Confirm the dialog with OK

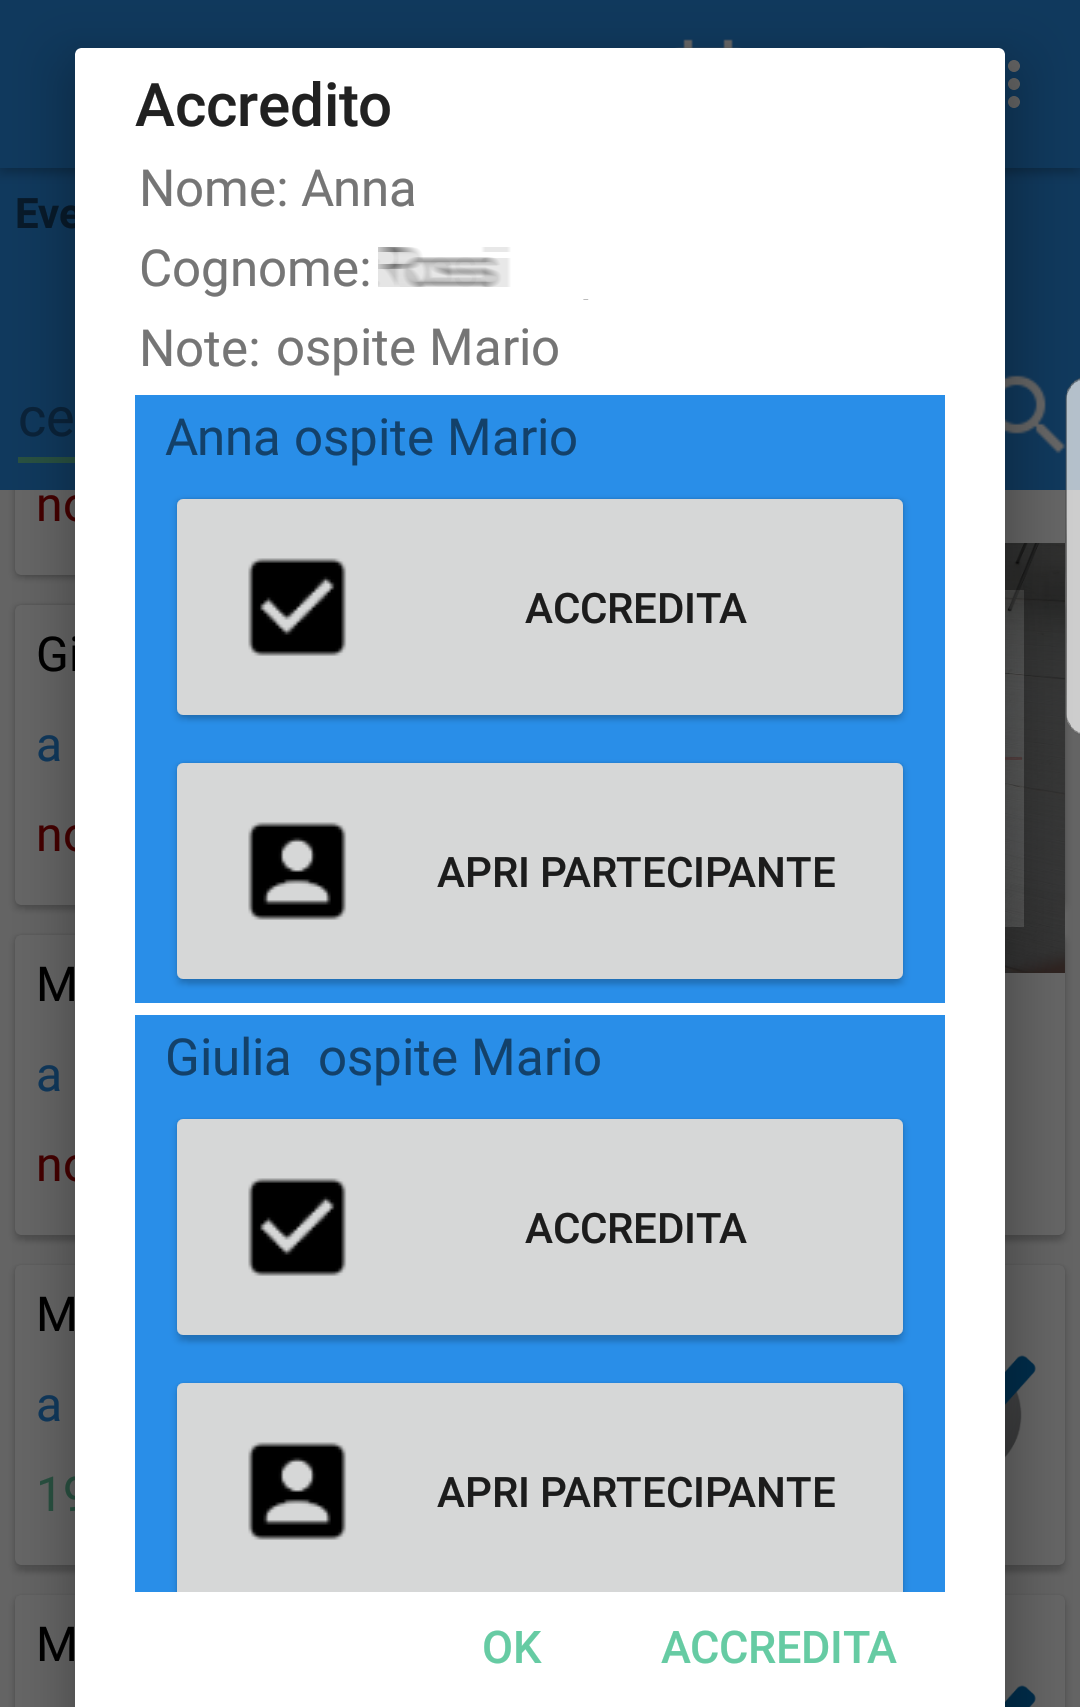[512, 1647]
